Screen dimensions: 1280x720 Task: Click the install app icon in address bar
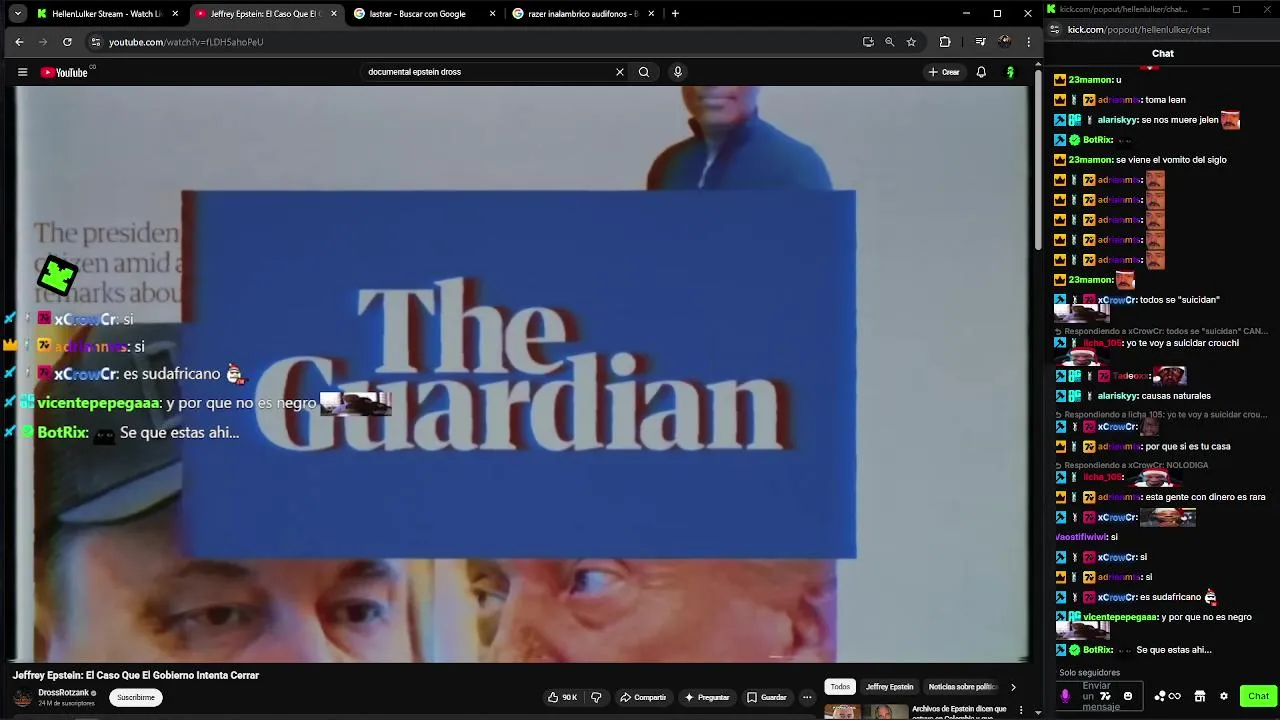(868, 42)
